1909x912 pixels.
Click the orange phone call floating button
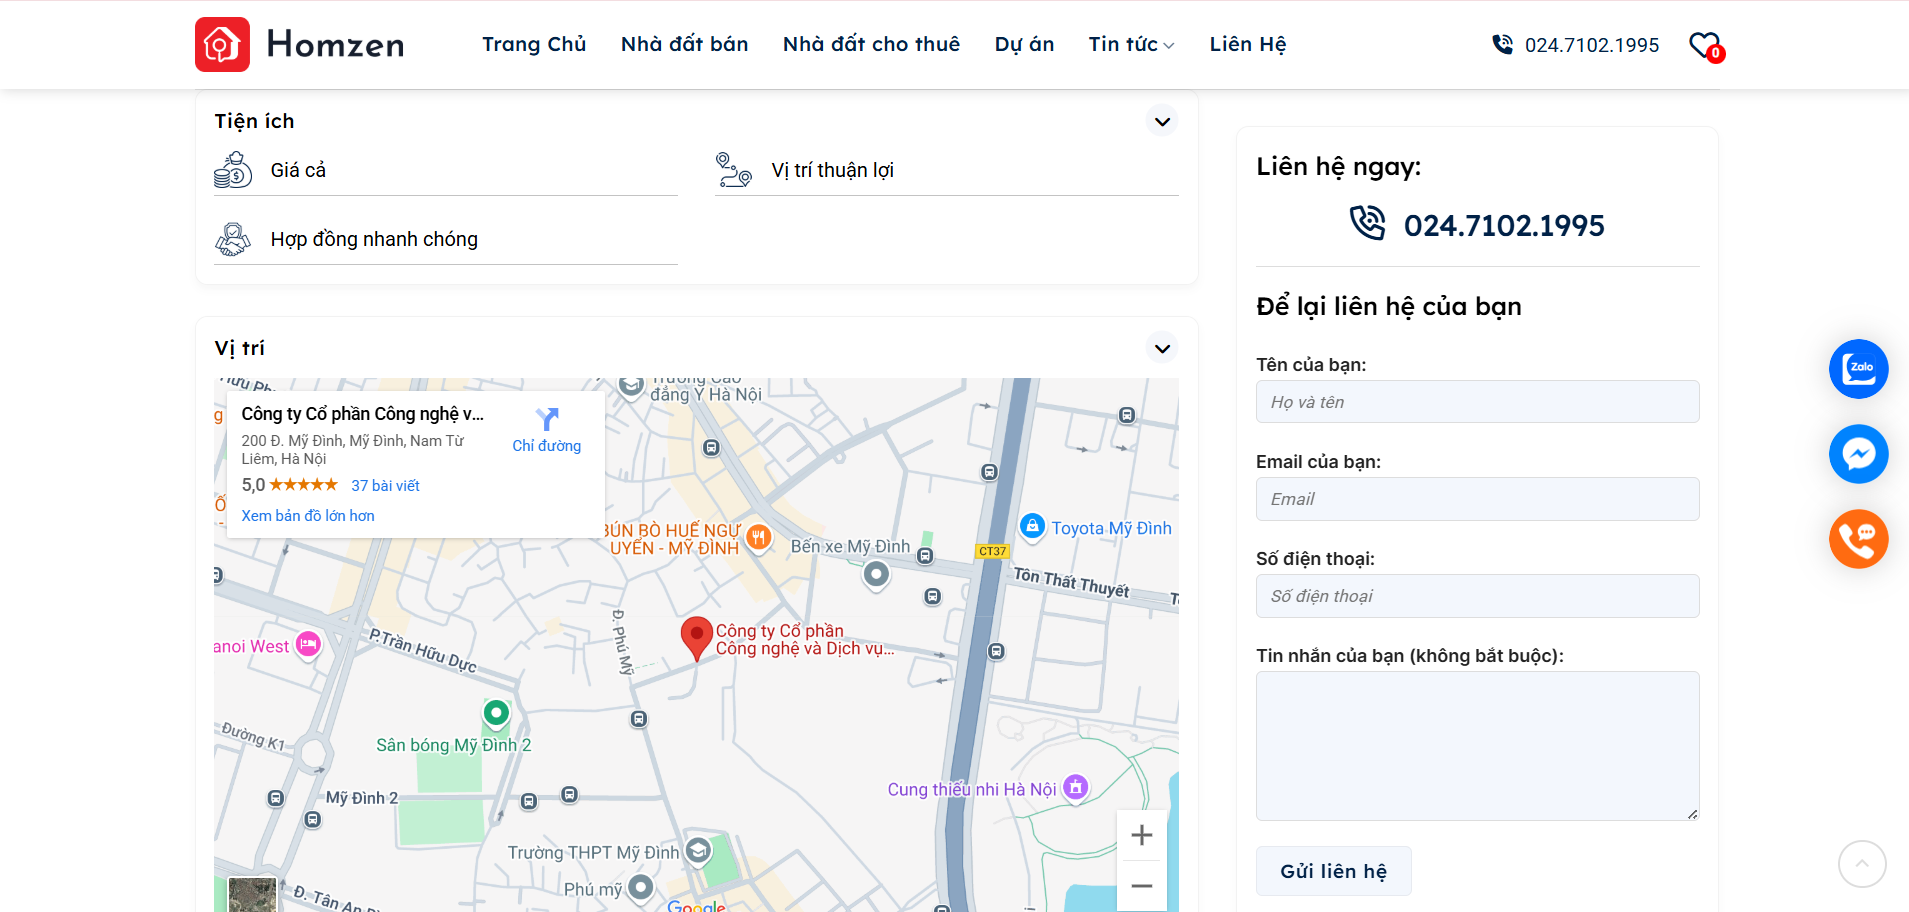[1858, 539]
